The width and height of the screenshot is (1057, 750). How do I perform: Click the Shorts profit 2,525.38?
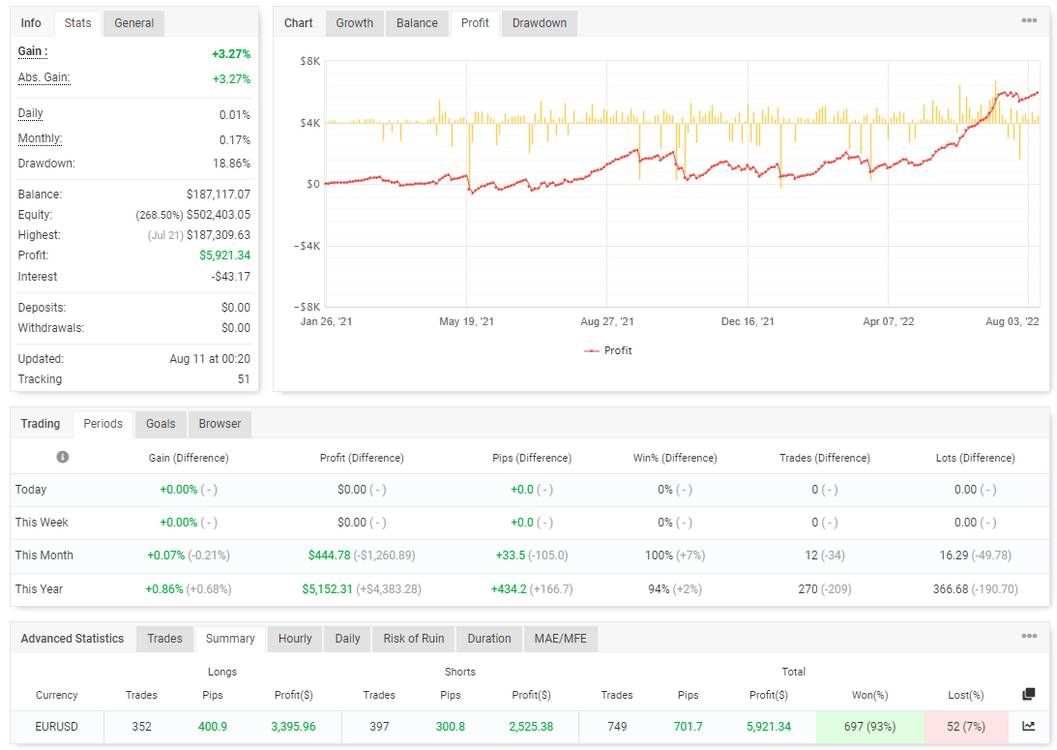pos(531,726)
